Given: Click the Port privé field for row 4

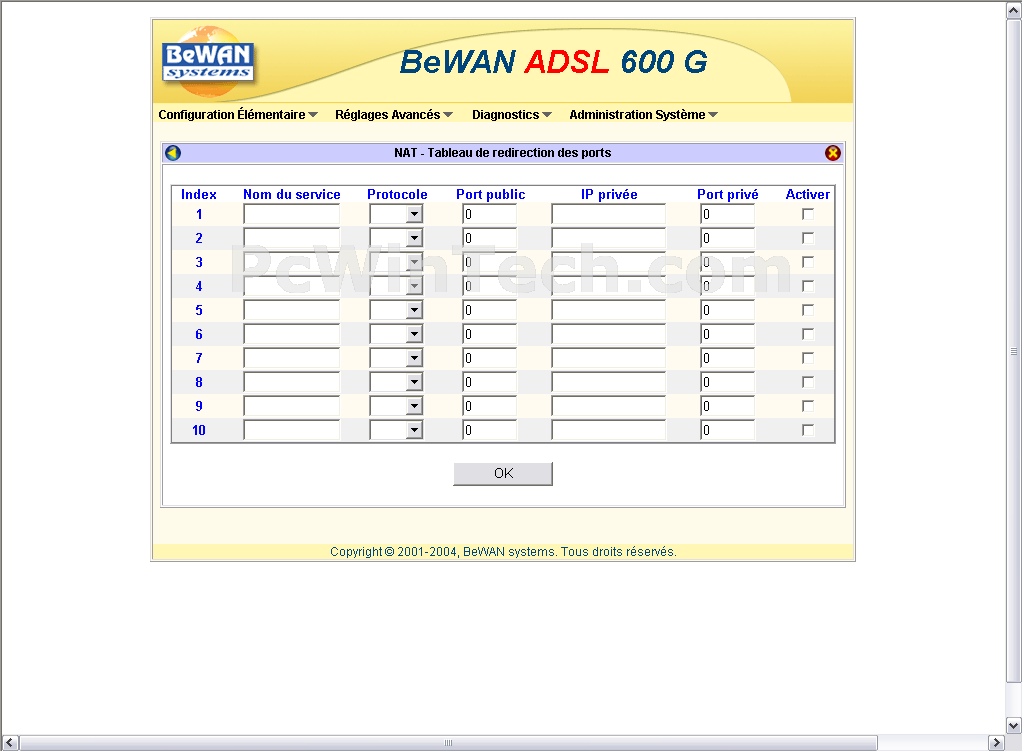Looking at the screenshot, I should click(727, 286).
